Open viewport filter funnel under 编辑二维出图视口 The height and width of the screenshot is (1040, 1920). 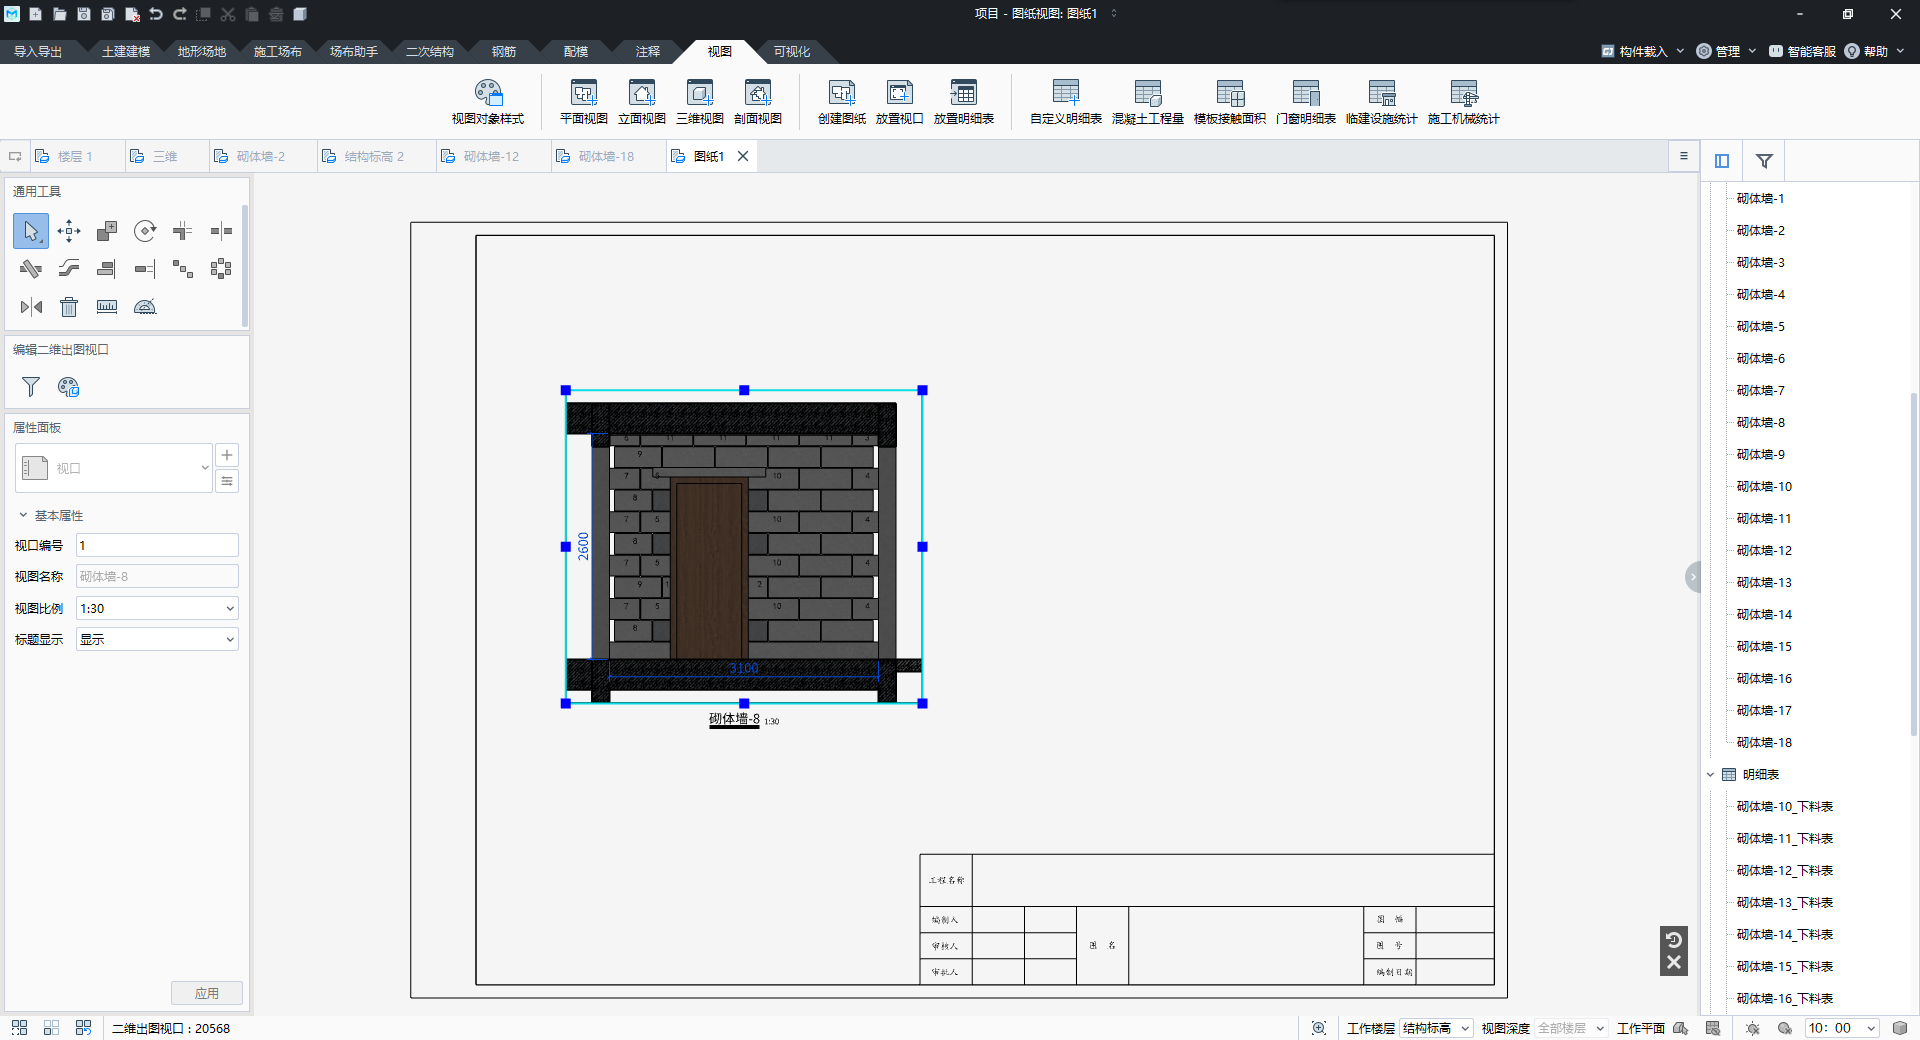coord(31,387)
